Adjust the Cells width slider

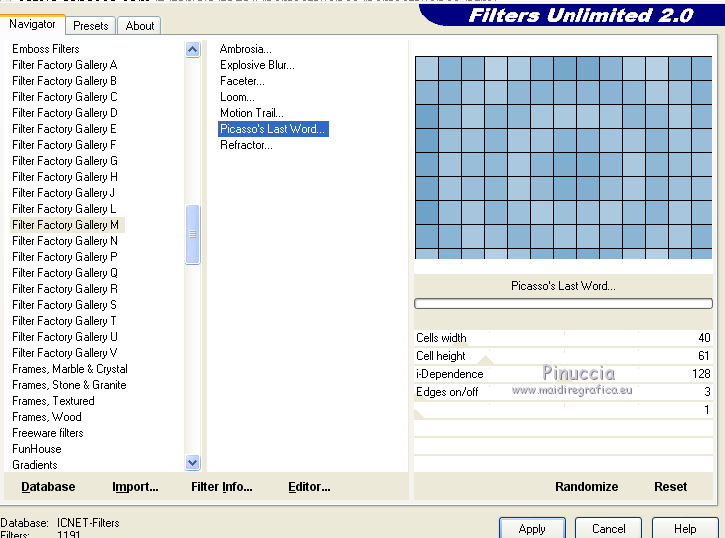pos(563,338)
